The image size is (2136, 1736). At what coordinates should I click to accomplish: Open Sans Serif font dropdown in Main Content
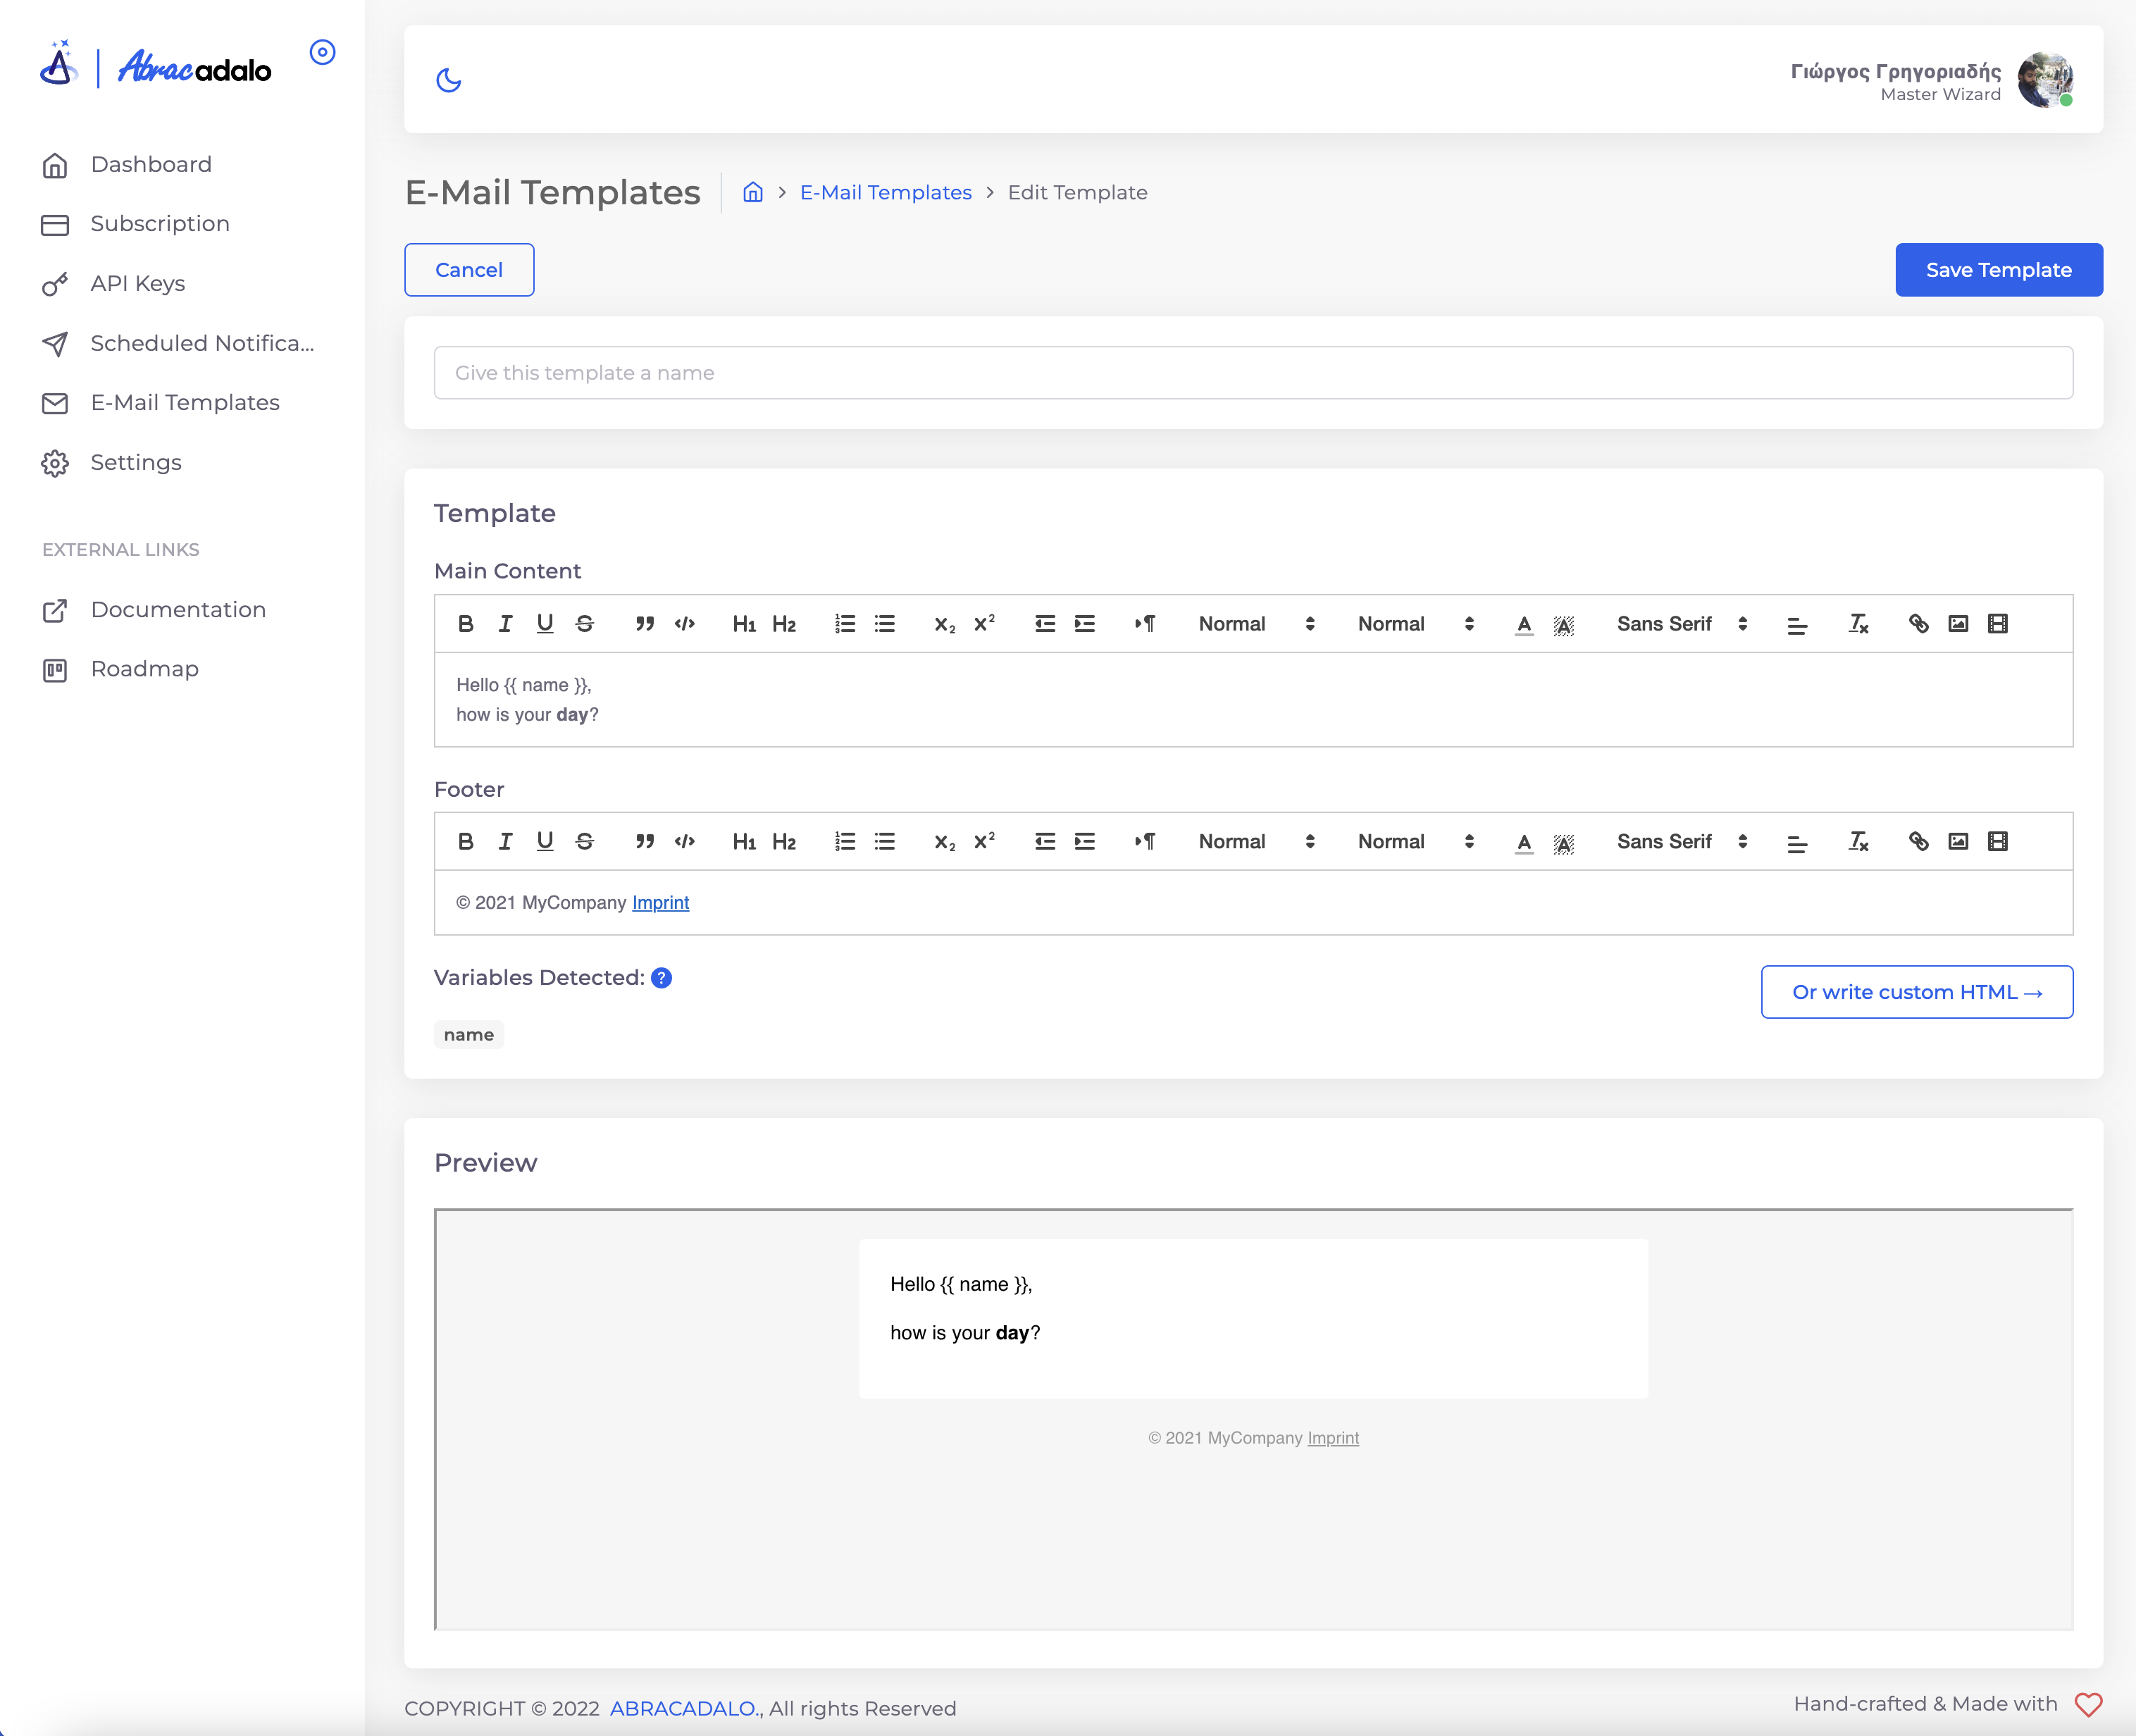tap(1682, 624)
